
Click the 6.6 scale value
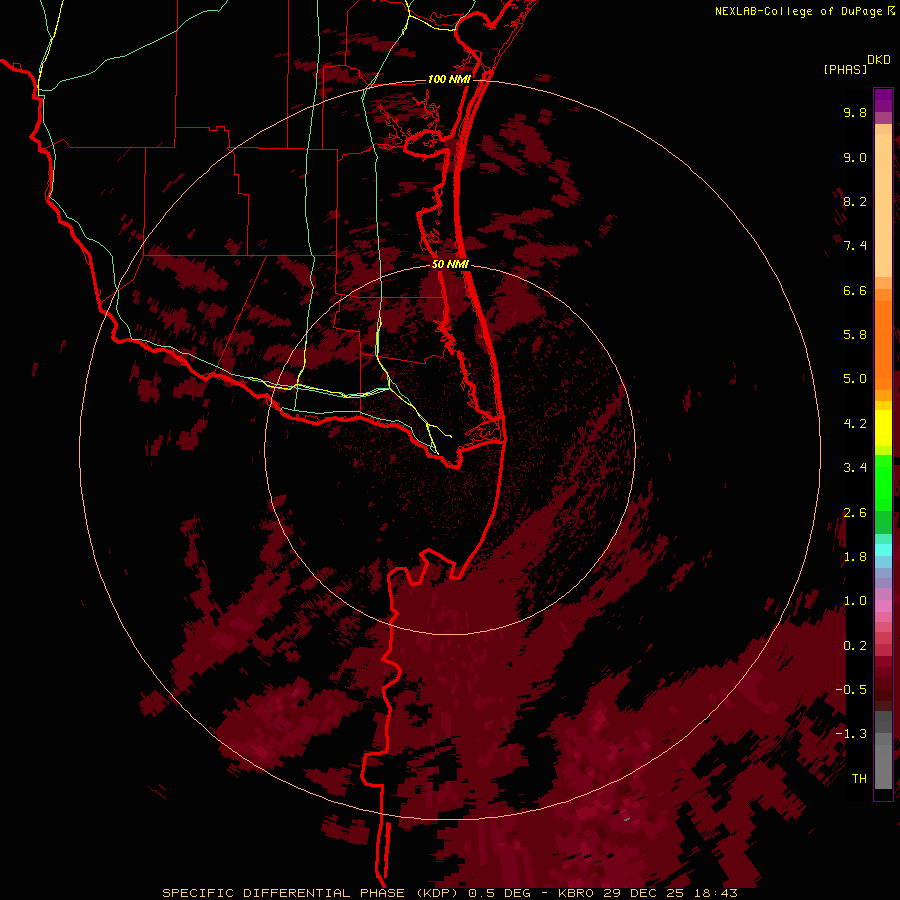pos(855,290)
